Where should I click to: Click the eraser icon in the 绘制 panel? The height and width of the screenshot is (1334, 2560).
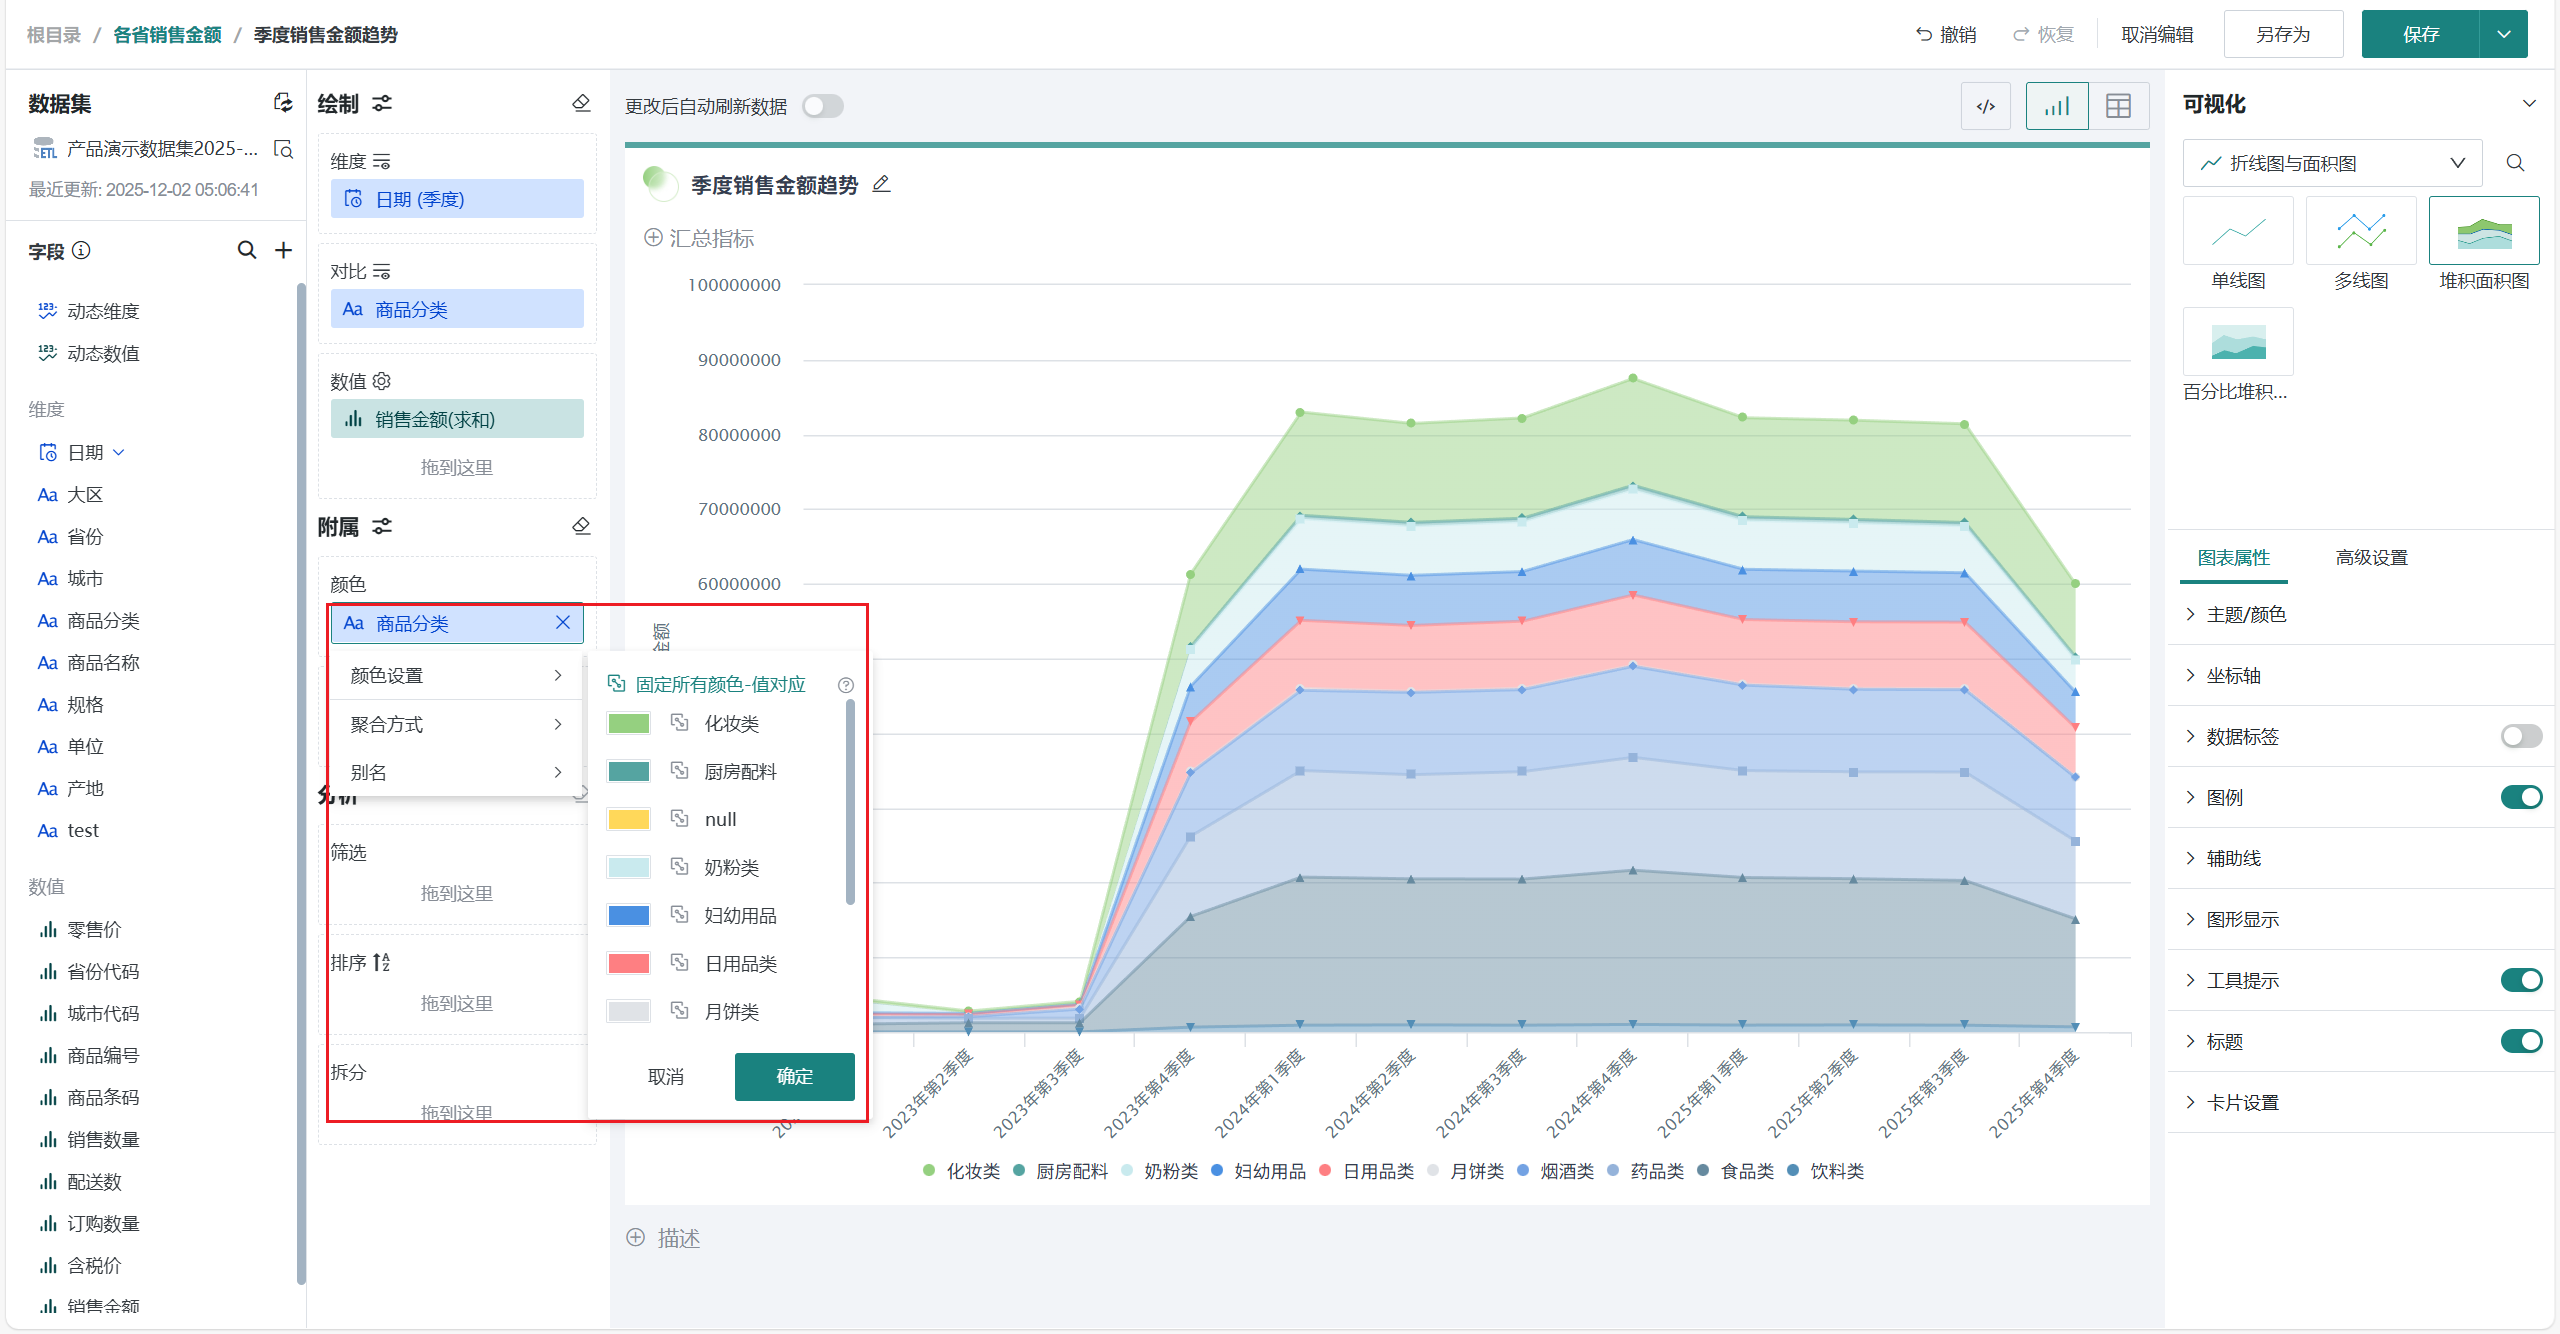pyautogui.click(x=581, y=103)
